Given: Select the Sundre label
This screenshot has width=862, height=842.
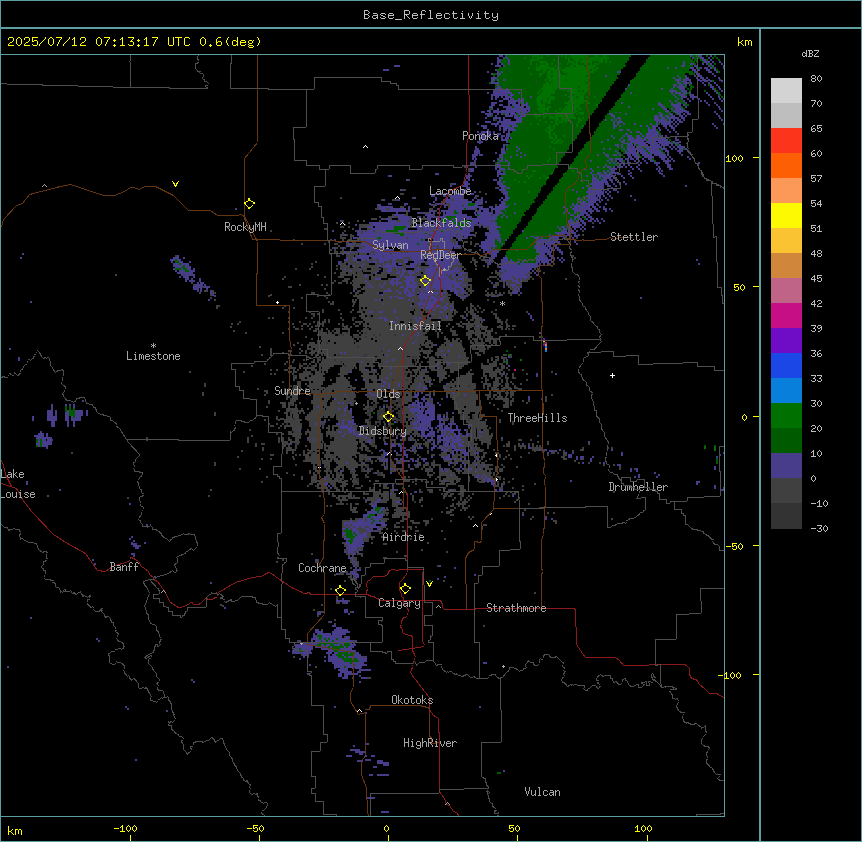Looking at the screenshot, I should pyautogui.click(x=292, y=391).
